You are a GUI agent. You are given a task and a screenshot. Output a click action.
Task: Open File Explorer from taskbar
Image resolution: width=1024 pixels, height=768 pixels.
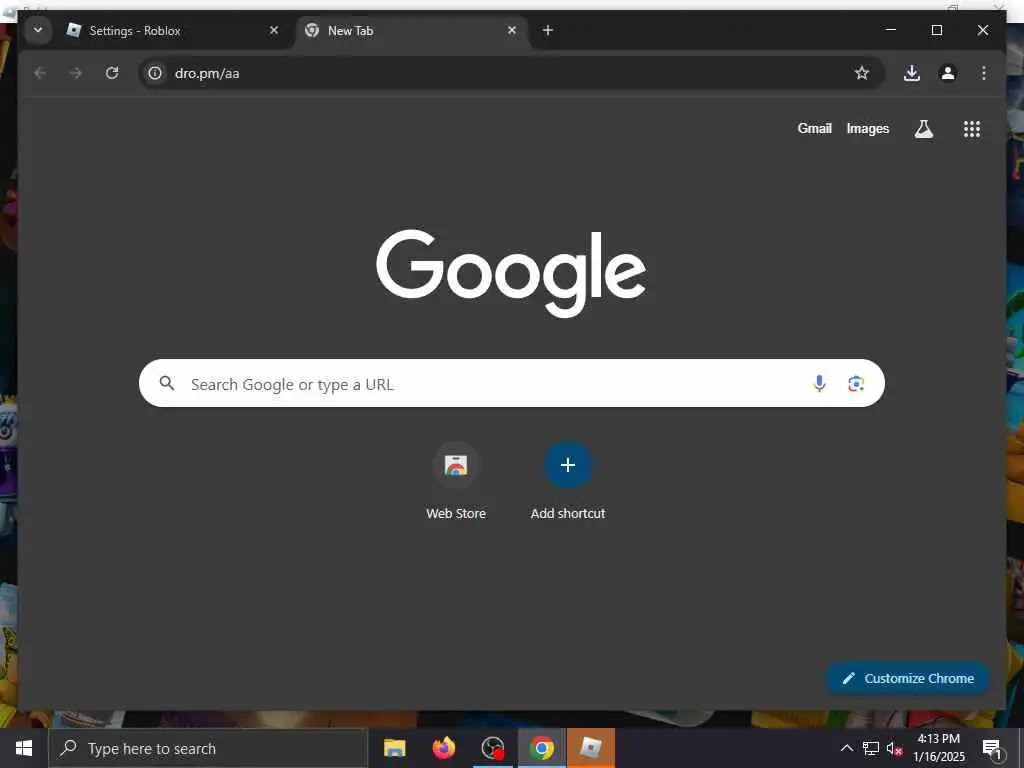pyautogui.click(x=394, y=748)
